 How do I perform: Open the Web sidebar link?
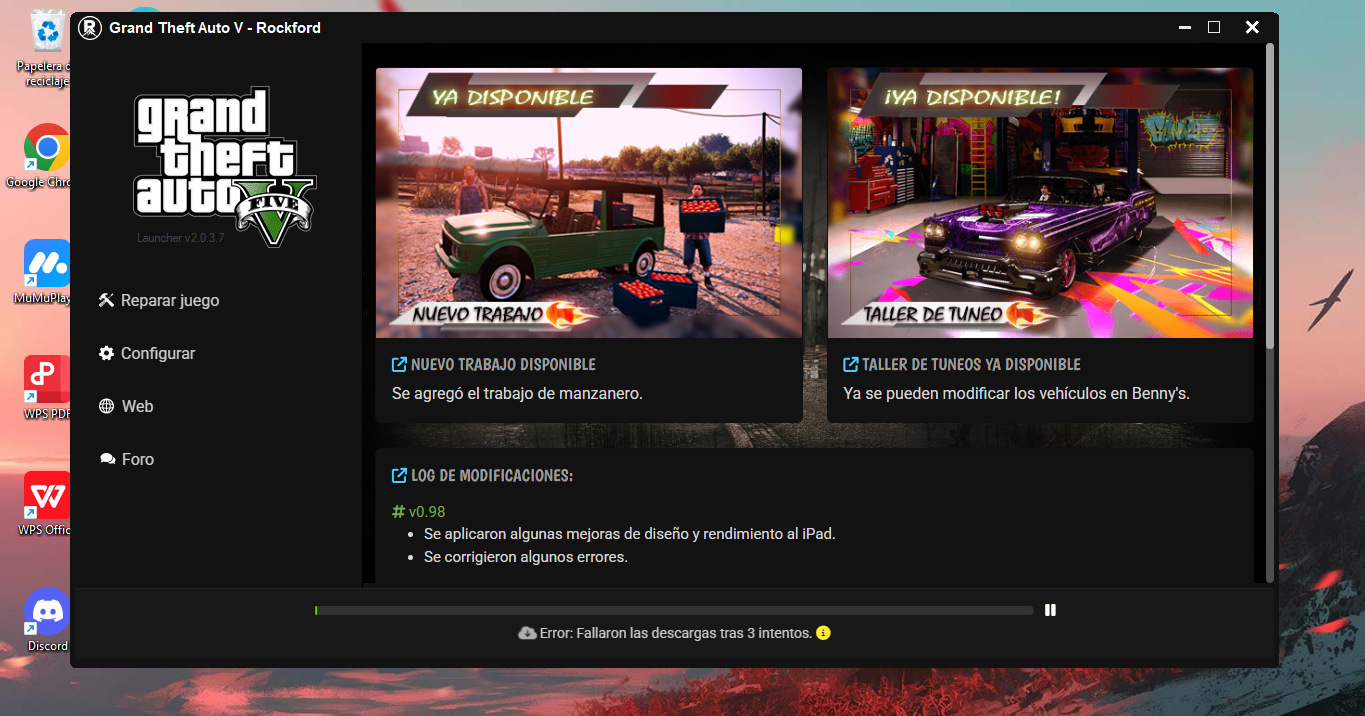(x=137, y=407)
